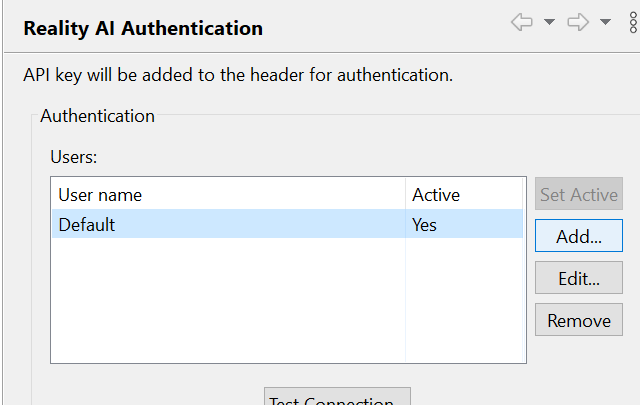Open the three-dot view menu icon
The height and width of the screenshot is (405, 640).
[x=633, y=23]
